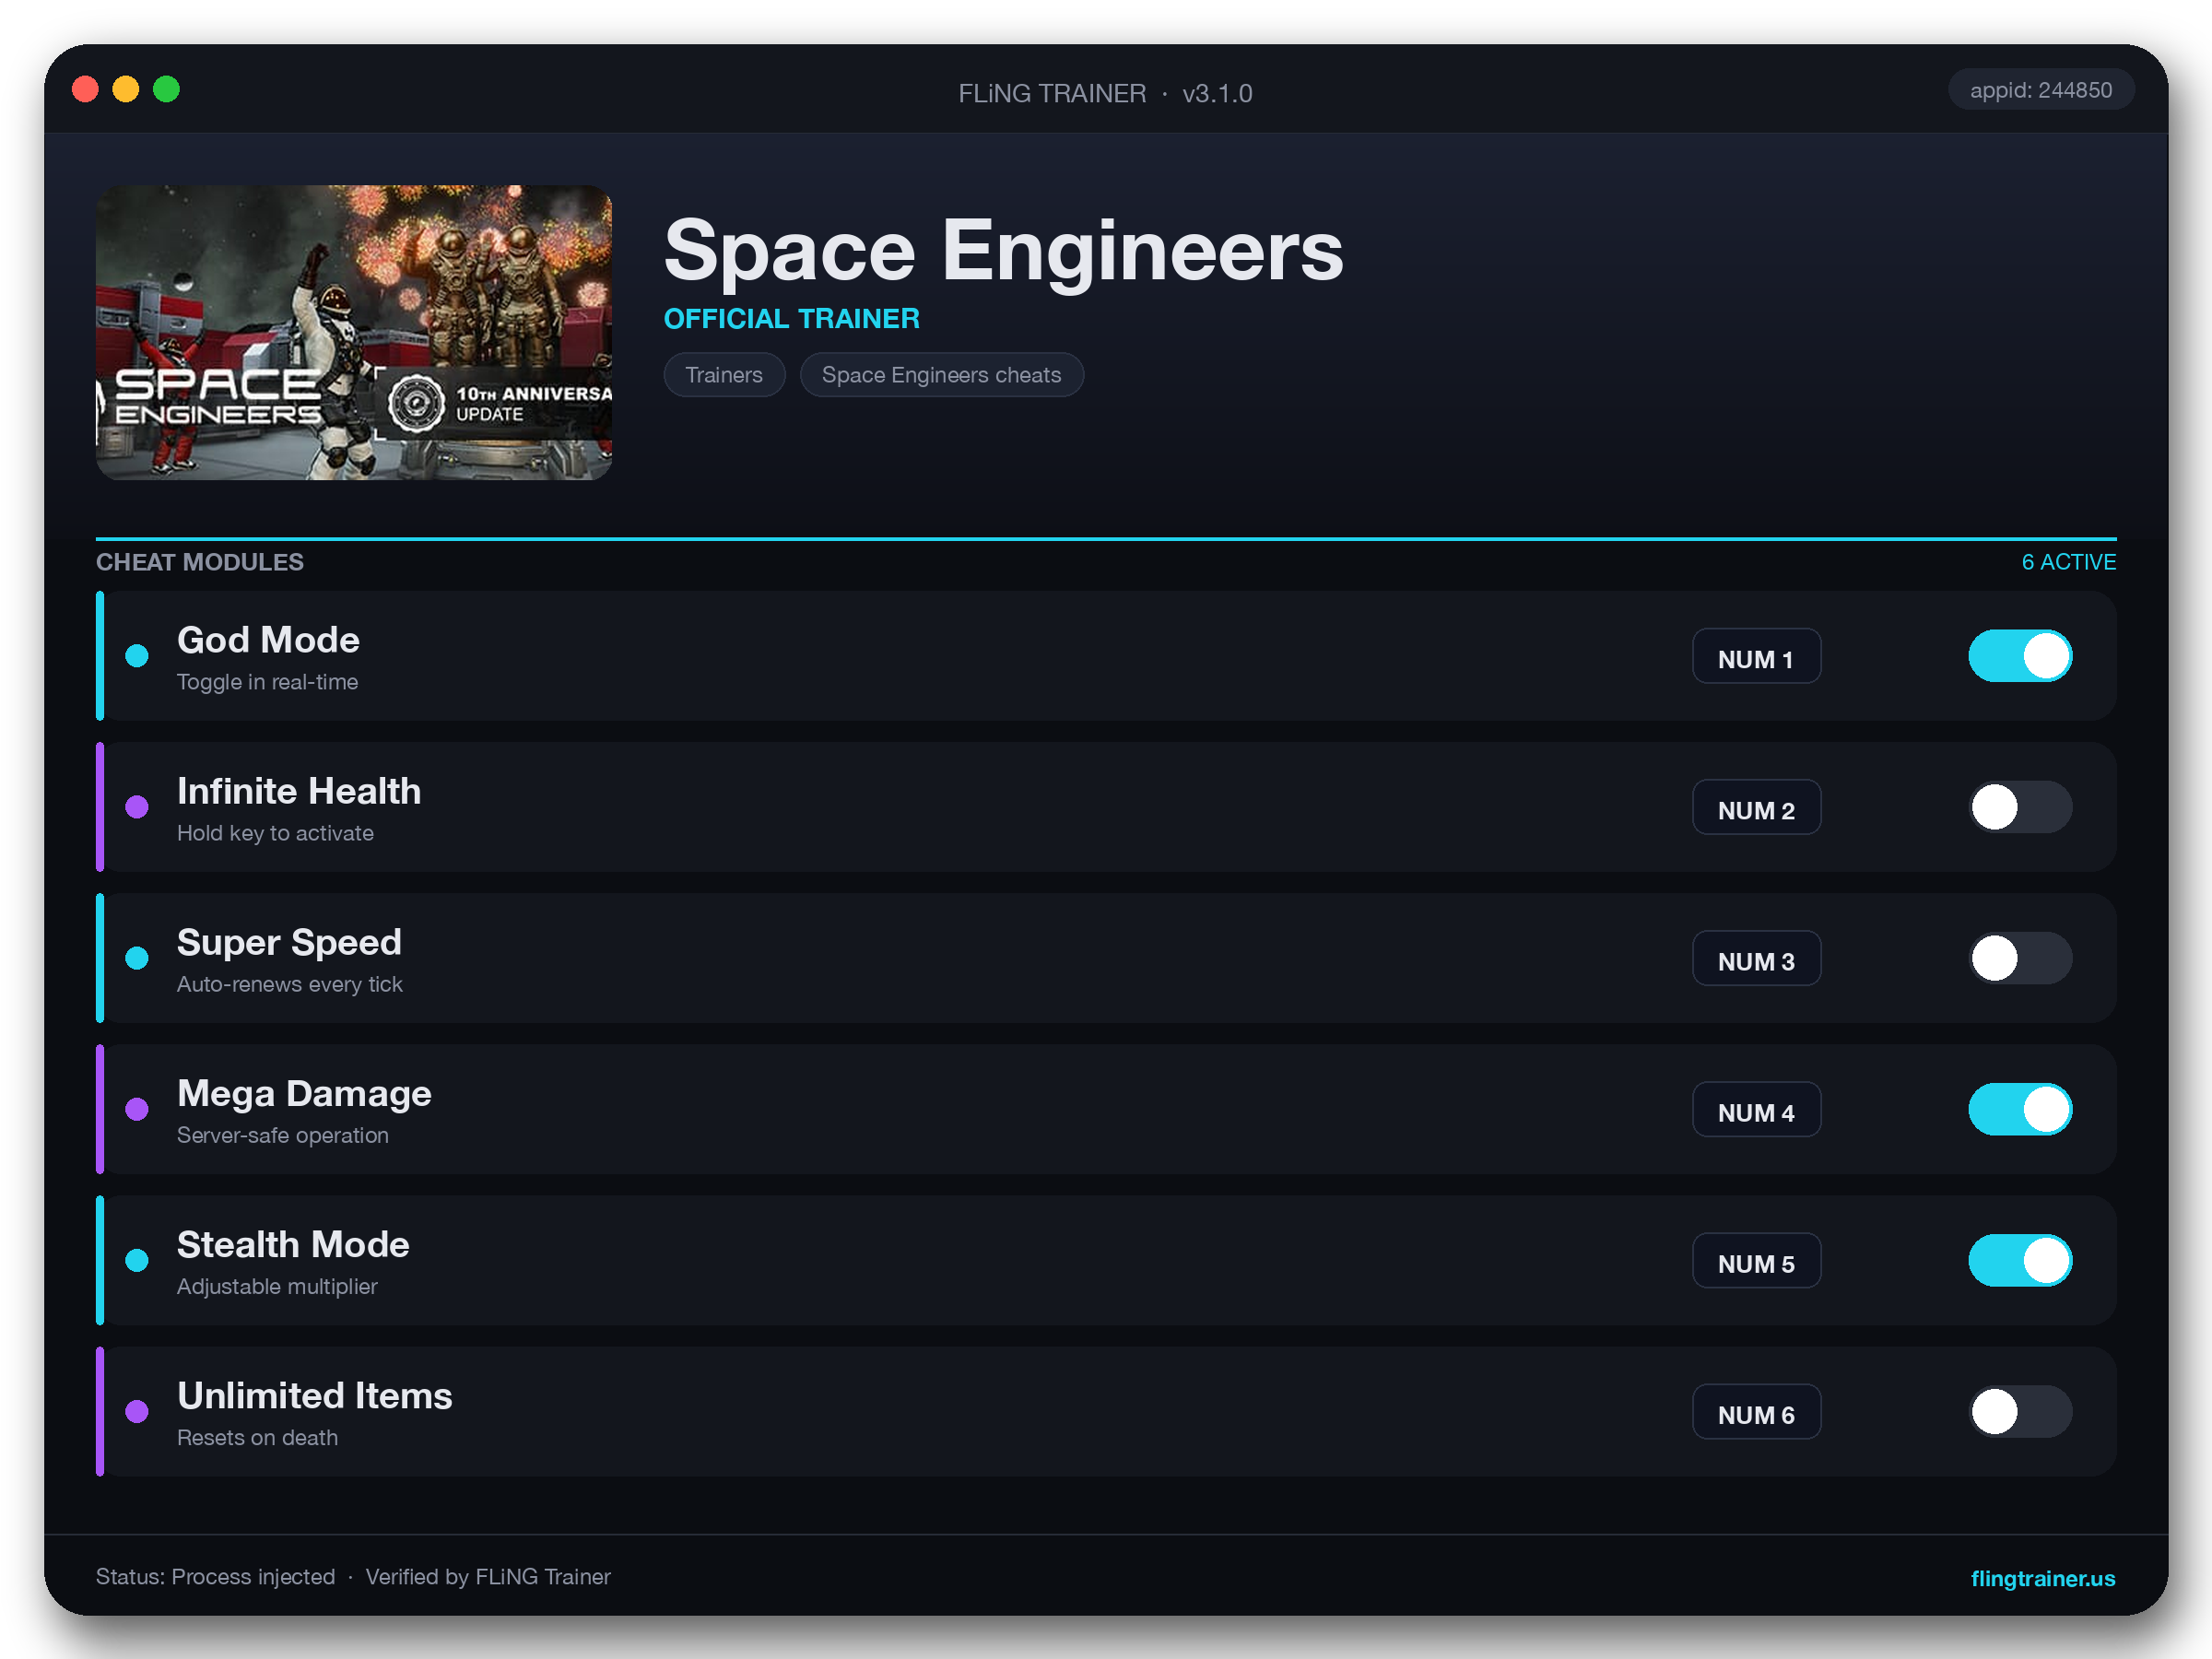The width and height of the screenshot is (2212, 1659).
Task: Click the "Adjustable multiplier" description
Action: coord(277,1286)
